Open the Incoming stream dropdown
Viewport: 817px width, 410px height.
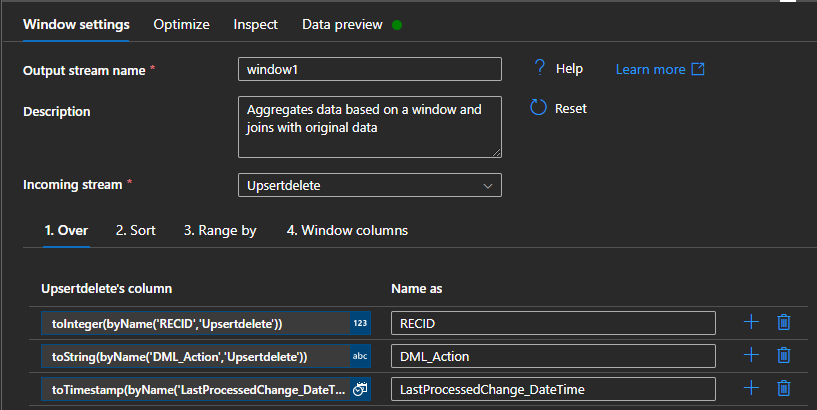tap(370, 185)
